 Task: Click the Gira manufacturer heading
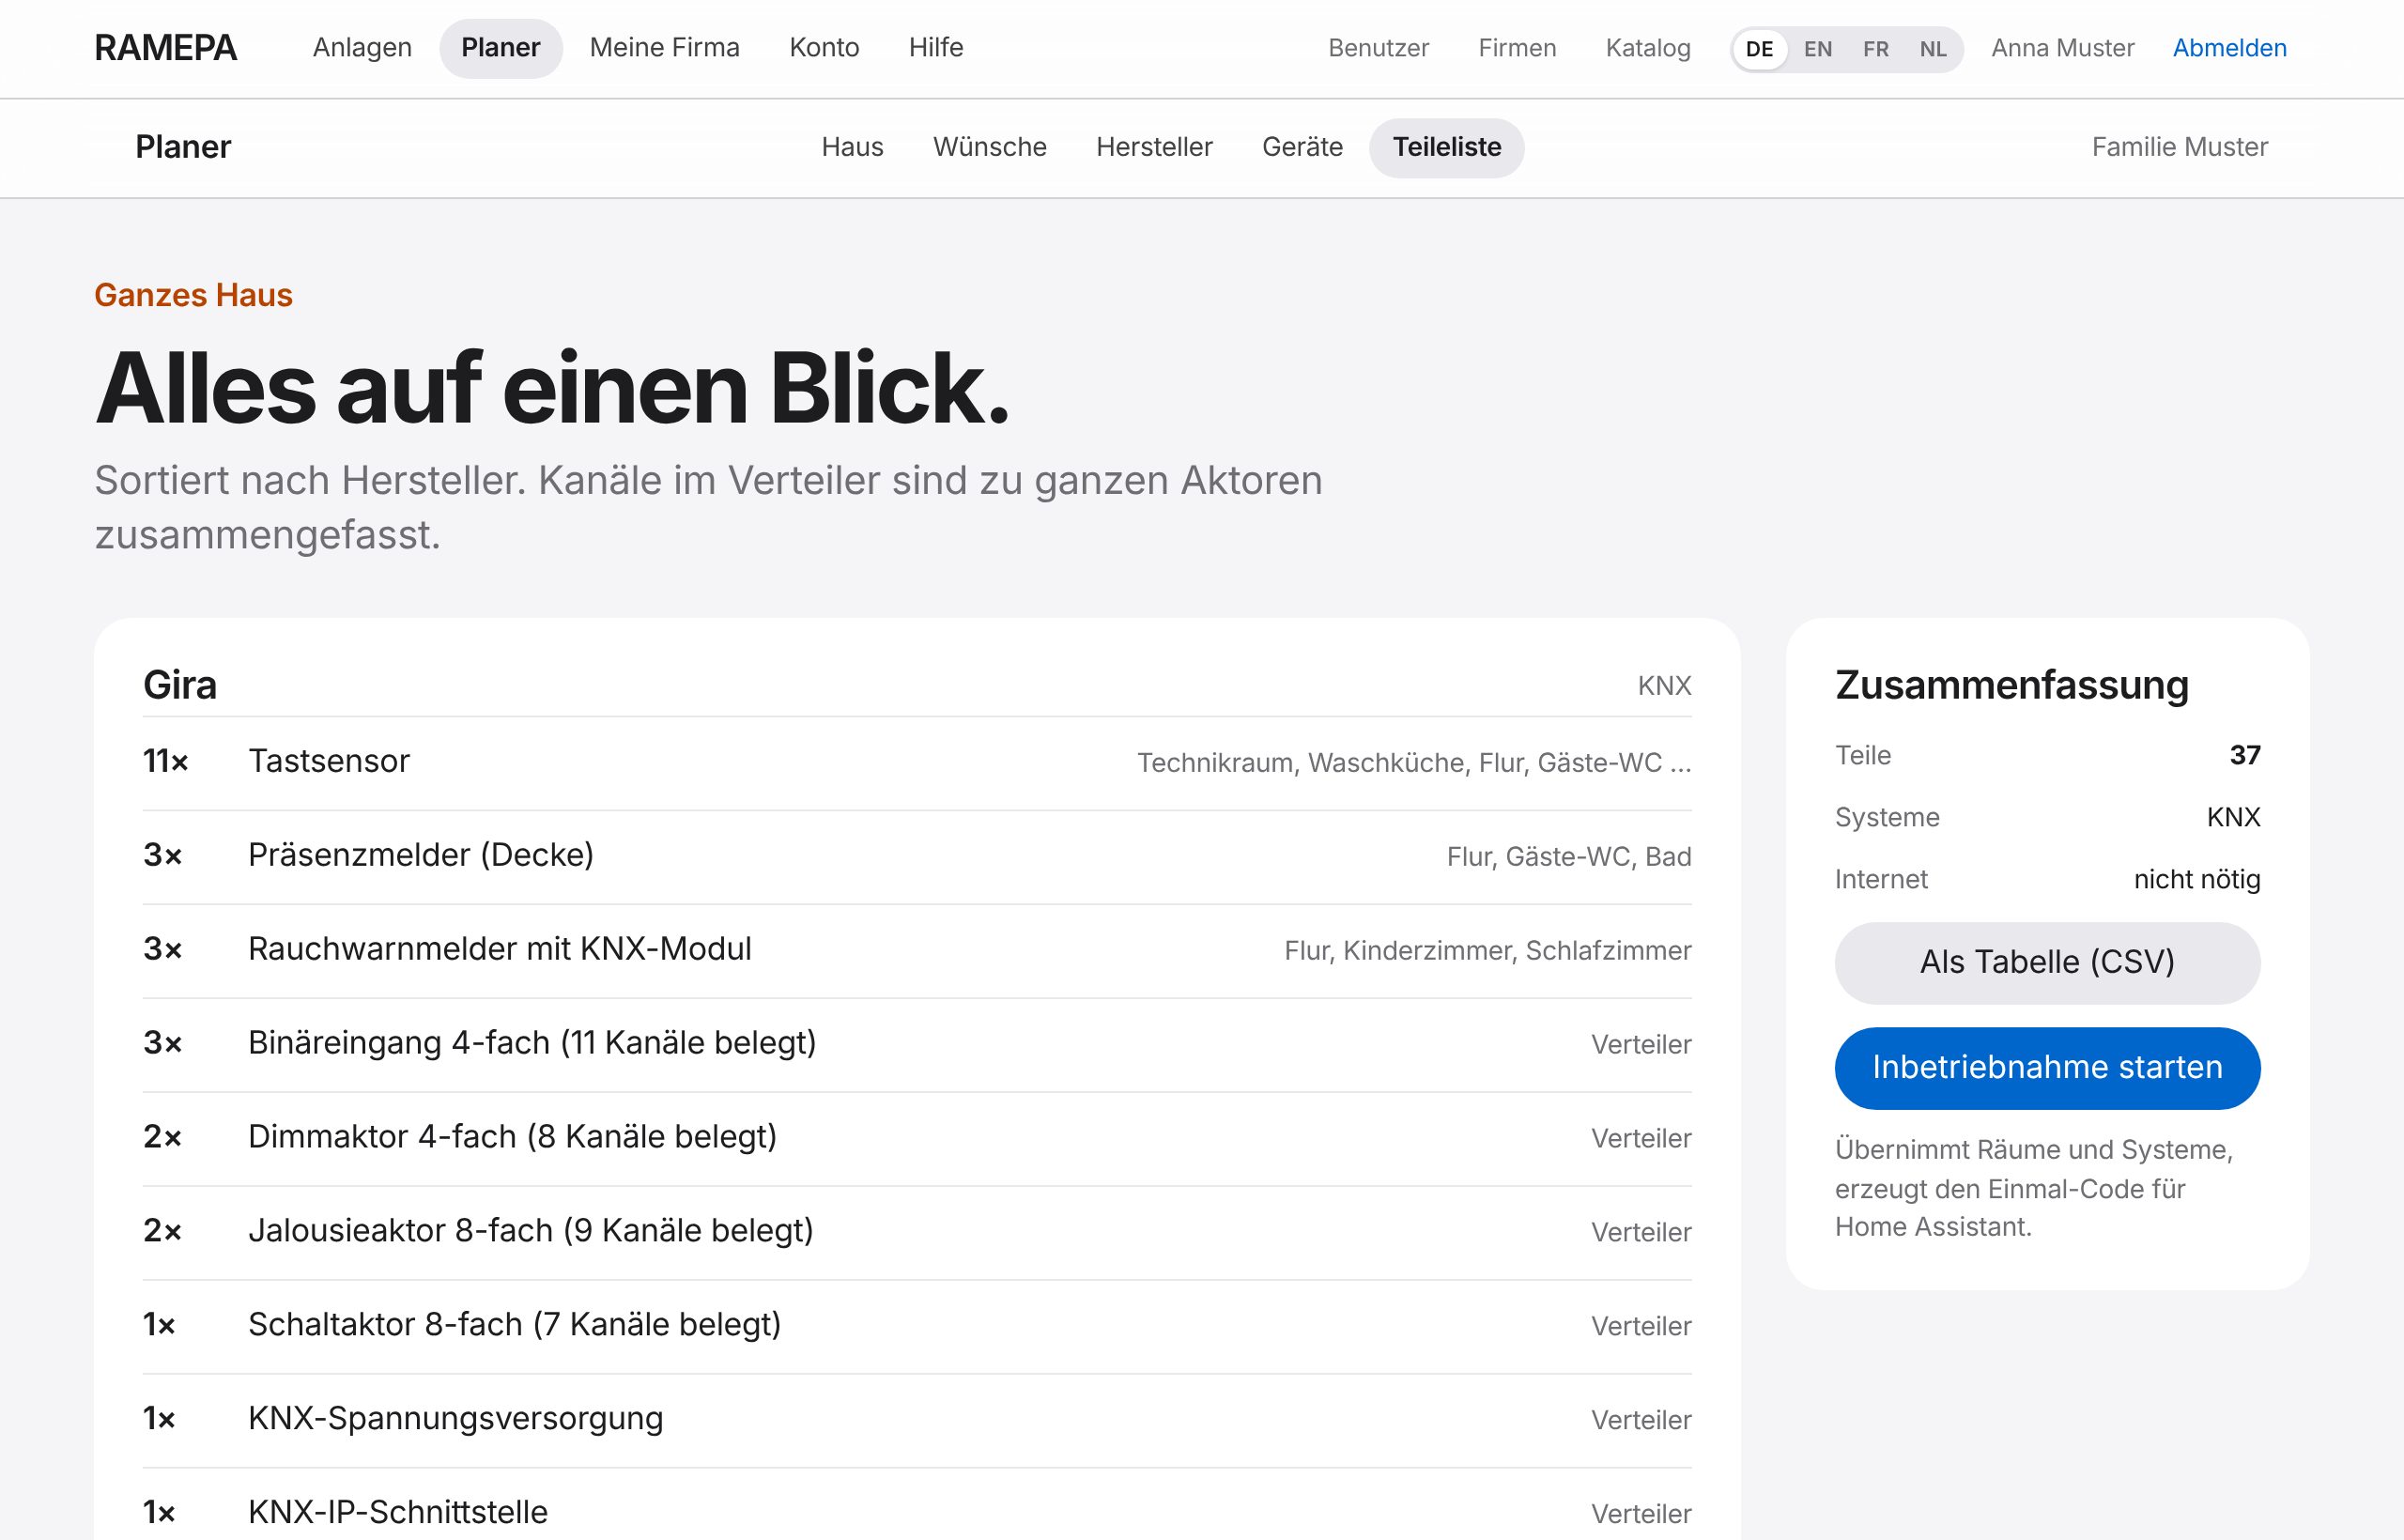180,685
